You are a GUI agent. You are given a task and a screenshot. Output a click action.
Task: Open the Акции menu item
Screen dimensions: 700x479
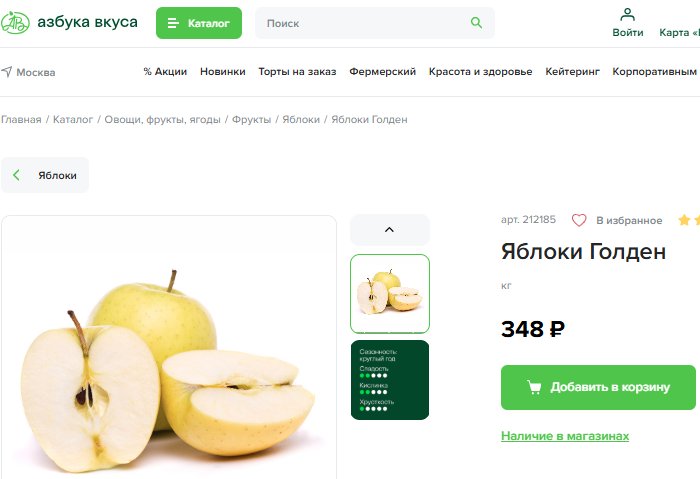pos(165,71)
